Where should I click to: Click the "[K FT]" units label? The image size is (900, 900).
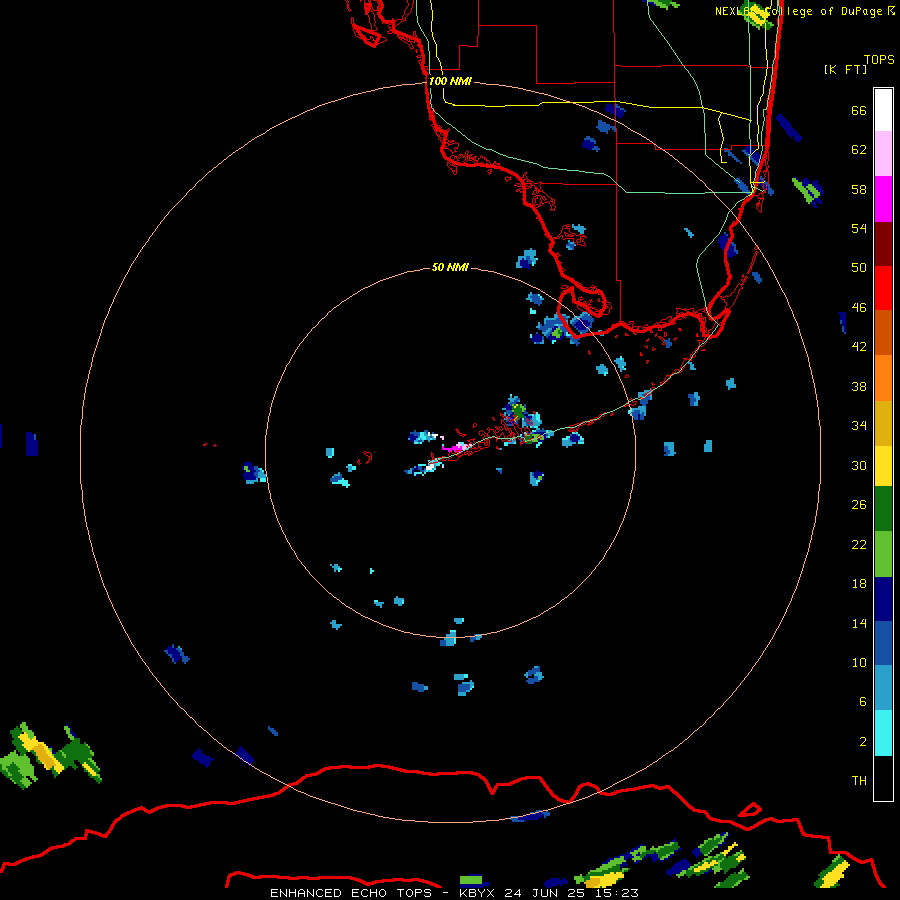coord(845,69)
